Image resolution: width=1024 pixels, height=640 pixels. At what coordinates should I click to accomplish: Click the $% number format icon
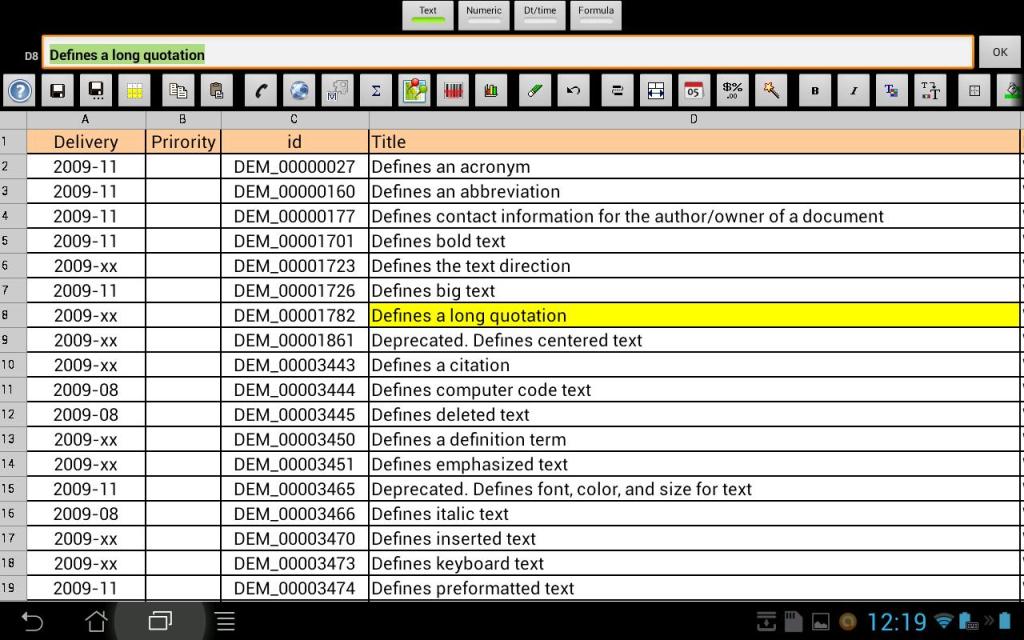coord(733,91)
